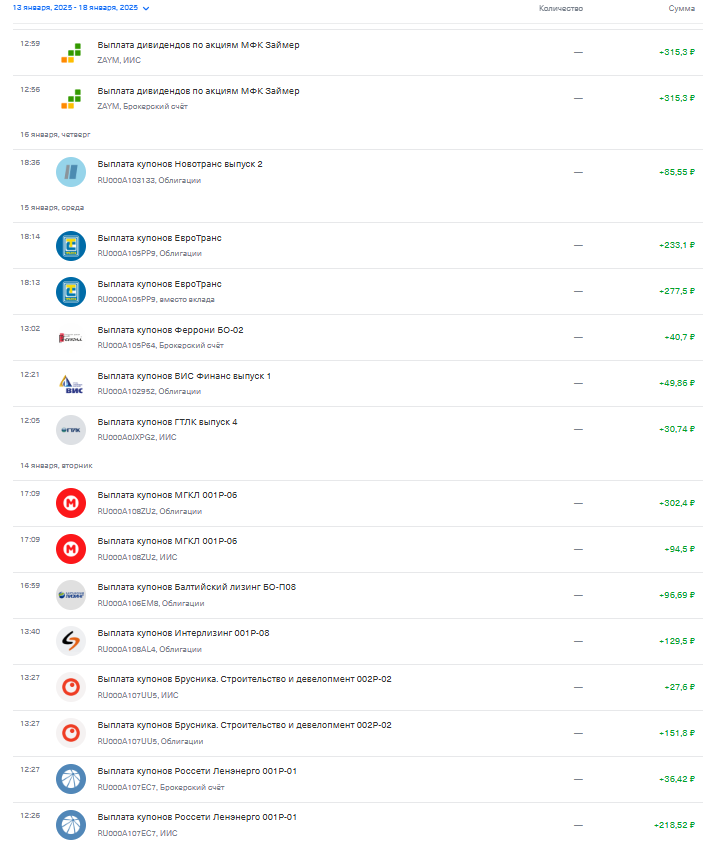Open ЕвроТранс coupon payout in вместо вклада account
Viewport: 722px width, 844px height.
[358, 291]
